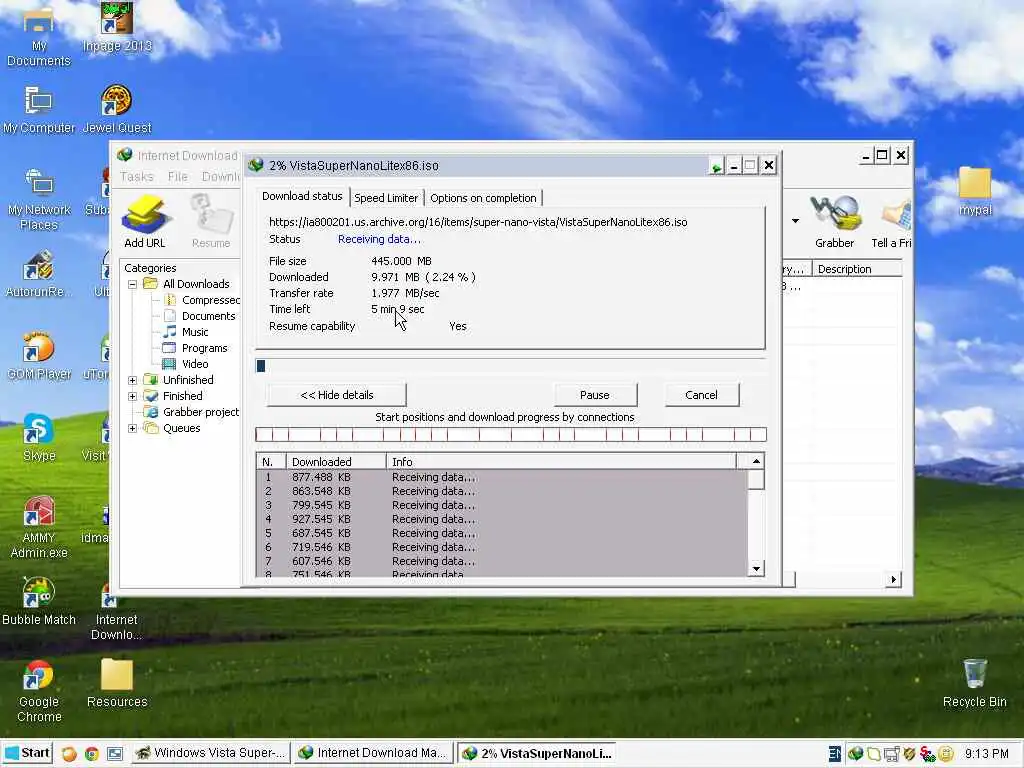
Task: Select the Music category
Action: click(195, 332)
